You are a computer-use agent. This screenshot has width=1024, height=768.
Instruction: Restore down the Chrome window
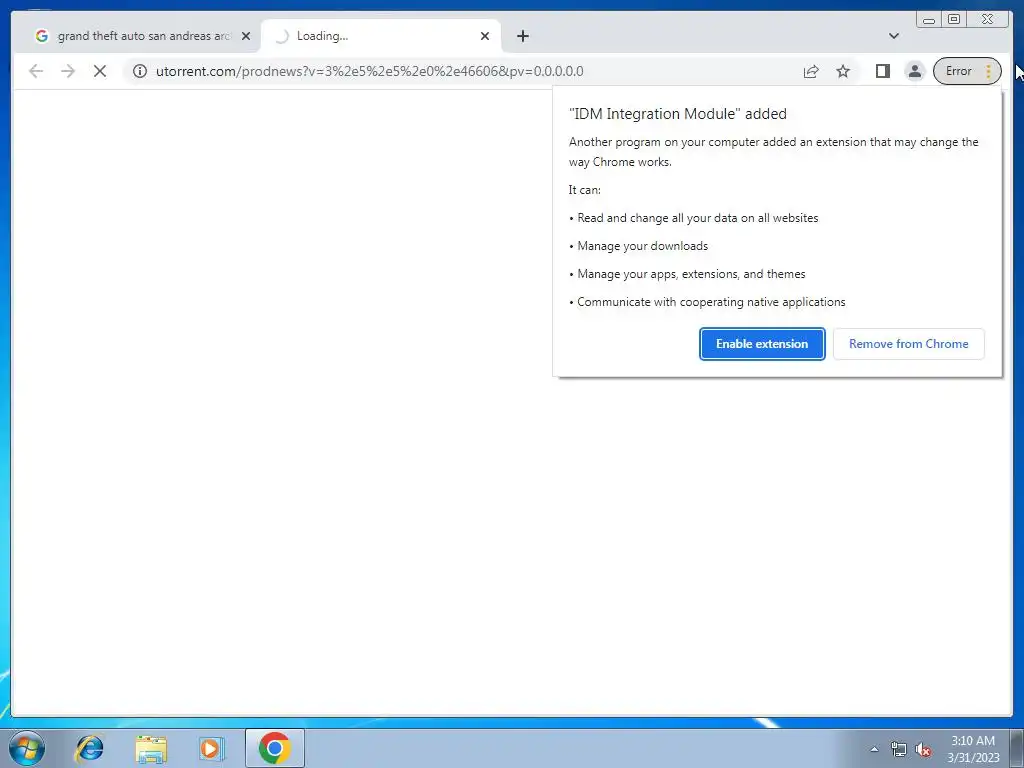[x=954, y=20]
